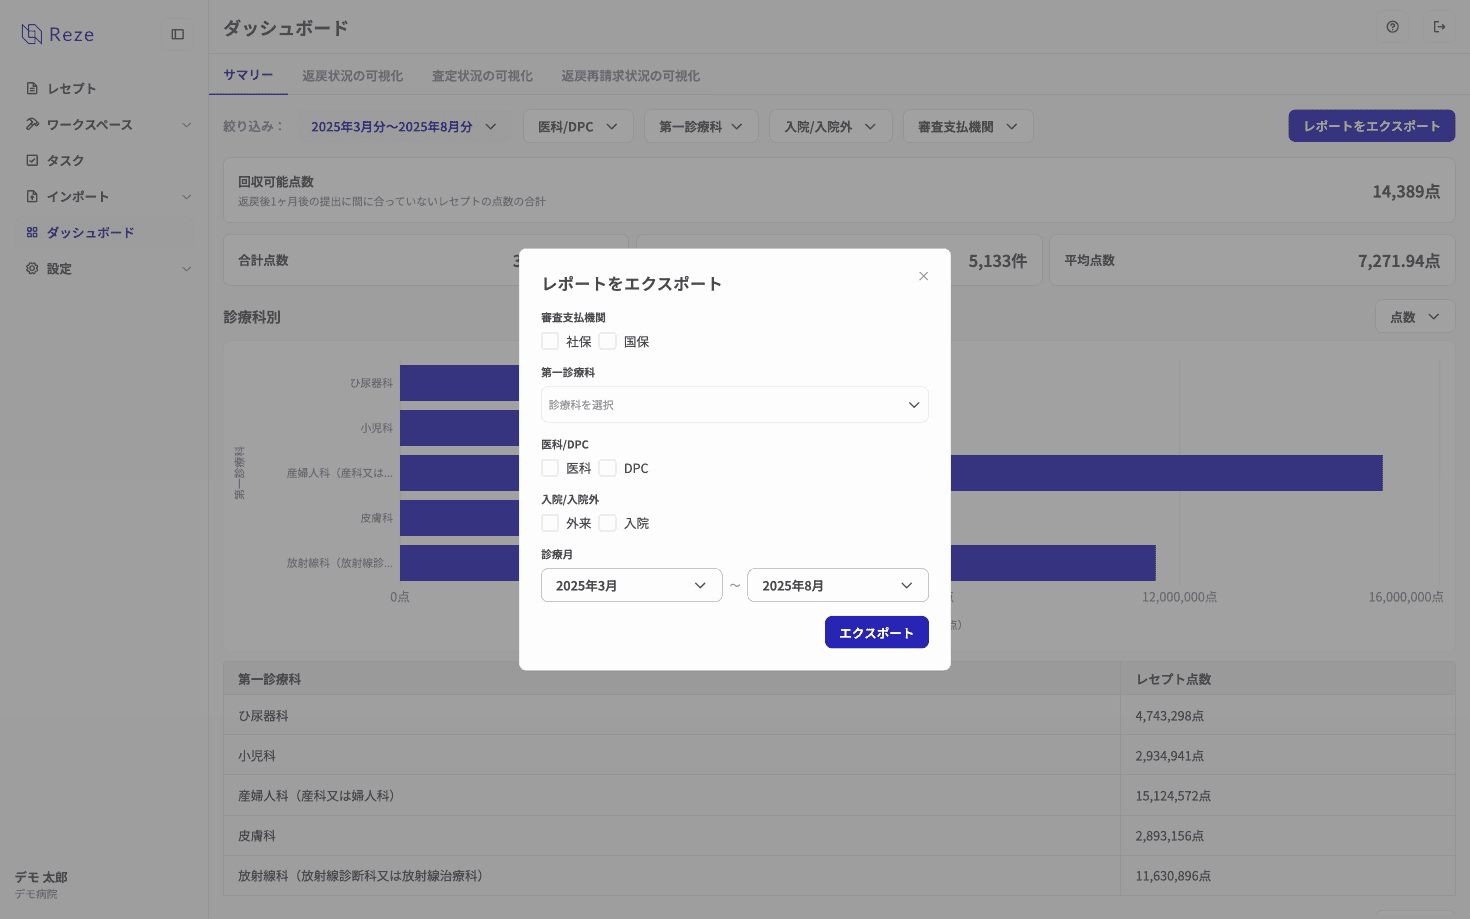Open the 診療科を選択 dropdown

click(x=734, y=405)
